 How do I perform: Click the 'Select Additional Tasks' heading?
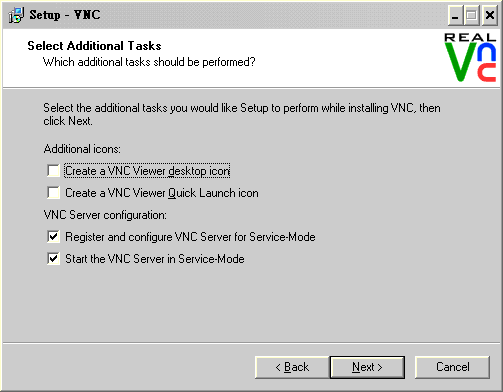click(x=94, y=46)
